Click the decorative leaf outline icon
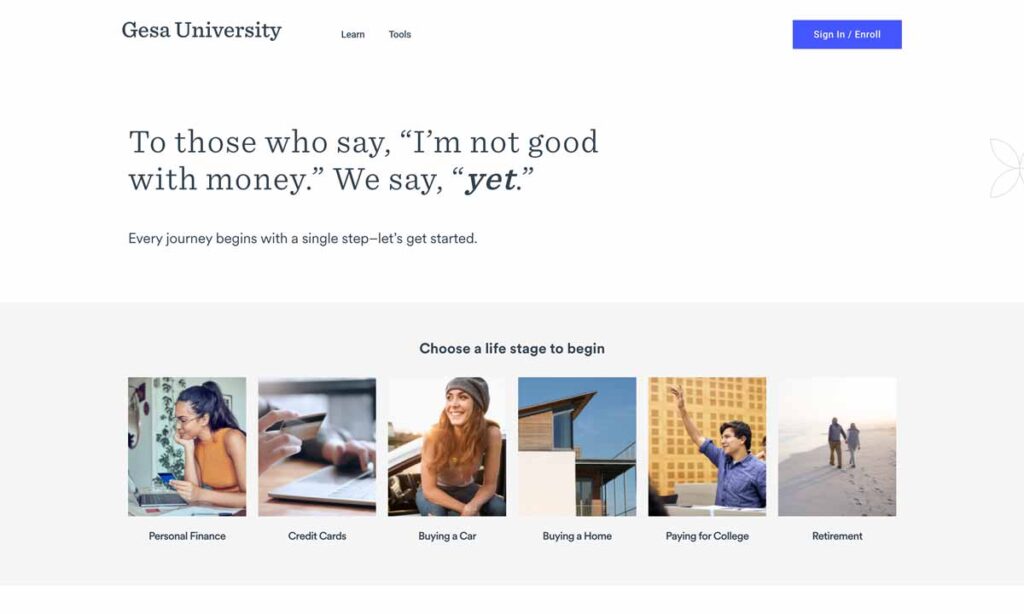Screen dimensions: 1024x614 (1006, 167)
